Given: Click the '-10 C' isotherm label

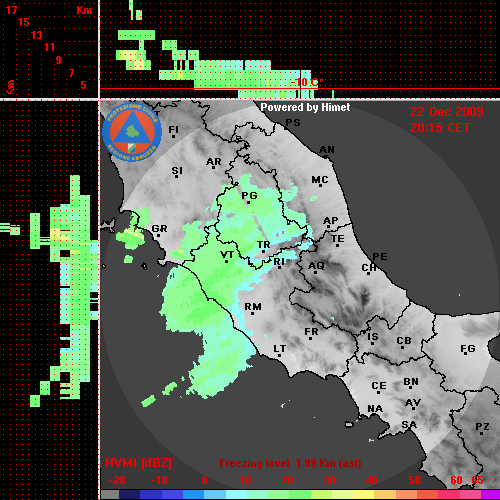Looking at the screenshot, I should click(306, 82).
